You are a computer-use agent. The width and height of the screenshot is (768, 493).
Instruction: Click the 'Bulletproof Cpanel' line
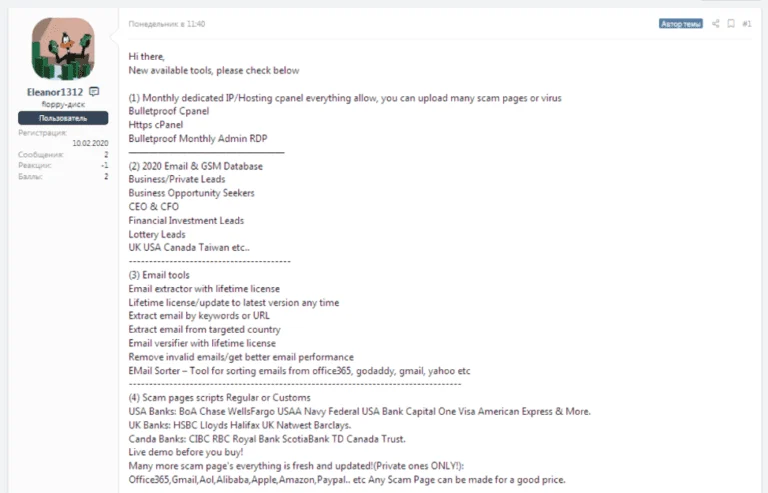coord(168,111)
